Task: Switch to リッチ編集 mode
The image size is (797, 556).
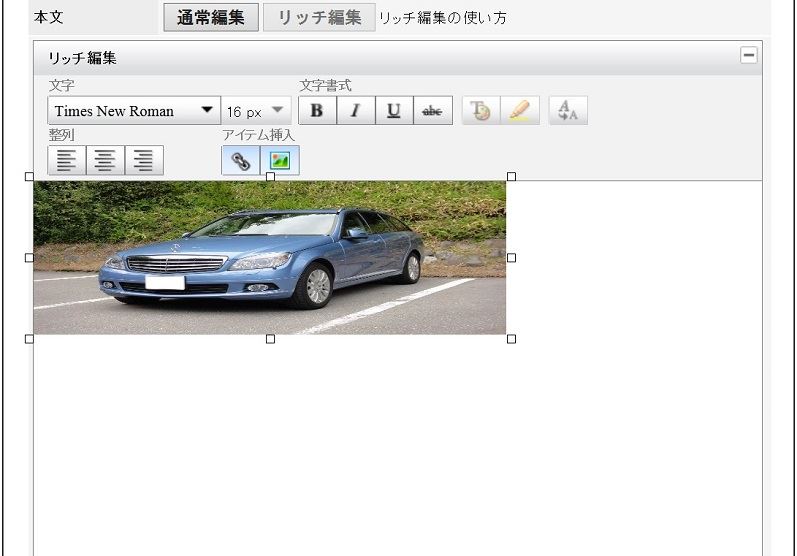Action: (319, 17)
